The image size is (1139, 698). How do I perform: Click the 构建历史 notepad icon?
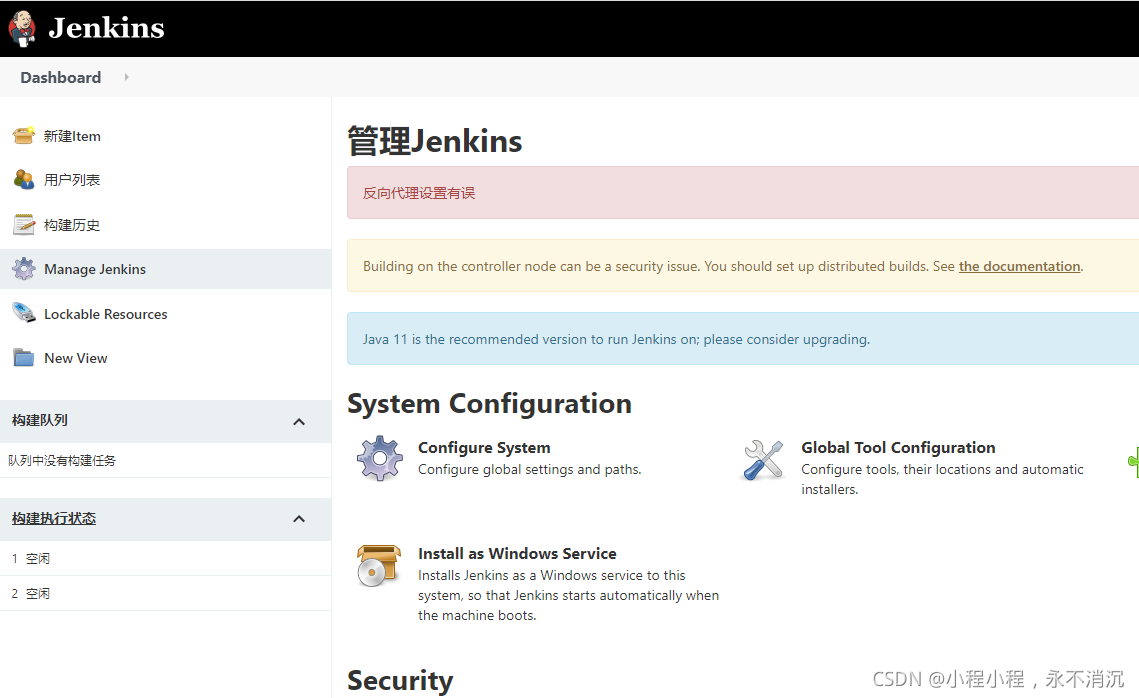(23, 224)
